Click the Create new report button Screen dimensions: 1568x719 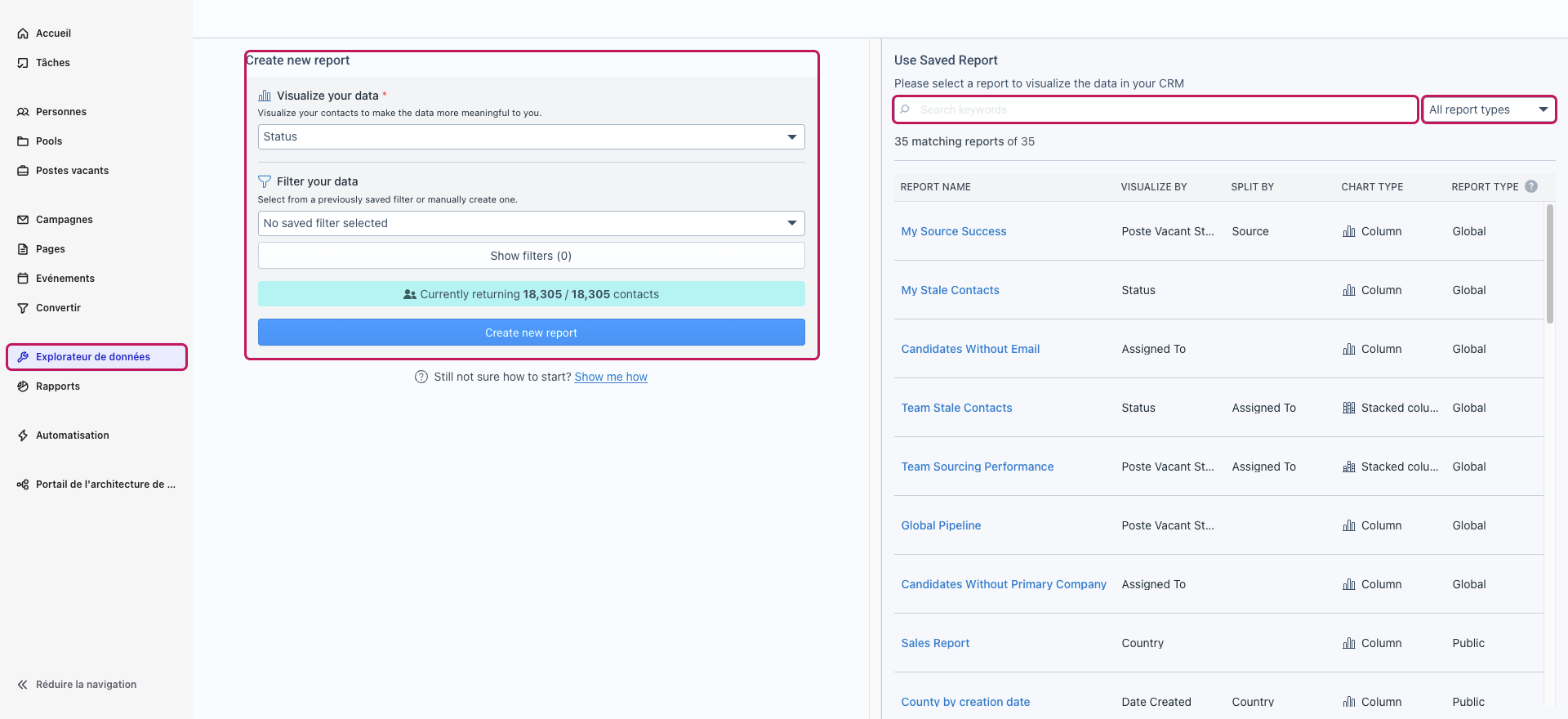click(531, 332)
